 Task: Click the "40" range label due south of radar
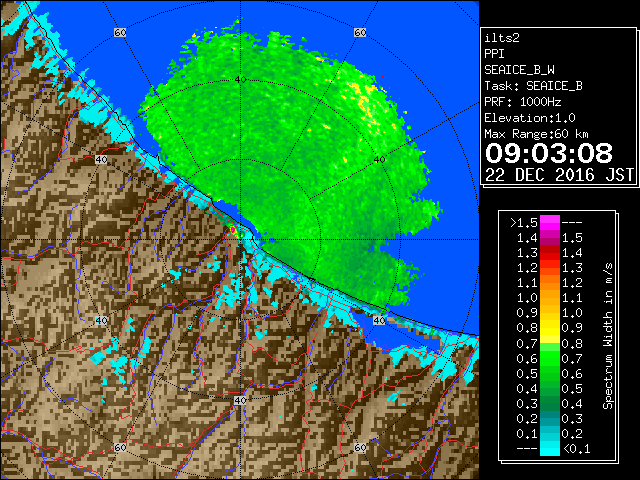[x=240, y=400]
